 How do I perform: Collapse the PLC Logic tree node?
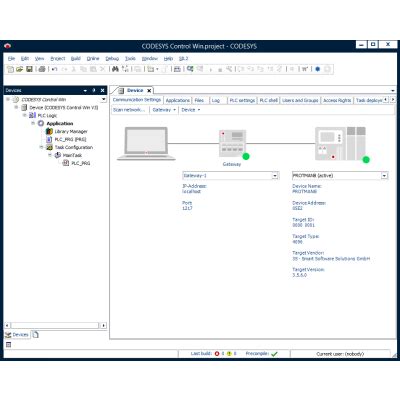pos(24,115)
